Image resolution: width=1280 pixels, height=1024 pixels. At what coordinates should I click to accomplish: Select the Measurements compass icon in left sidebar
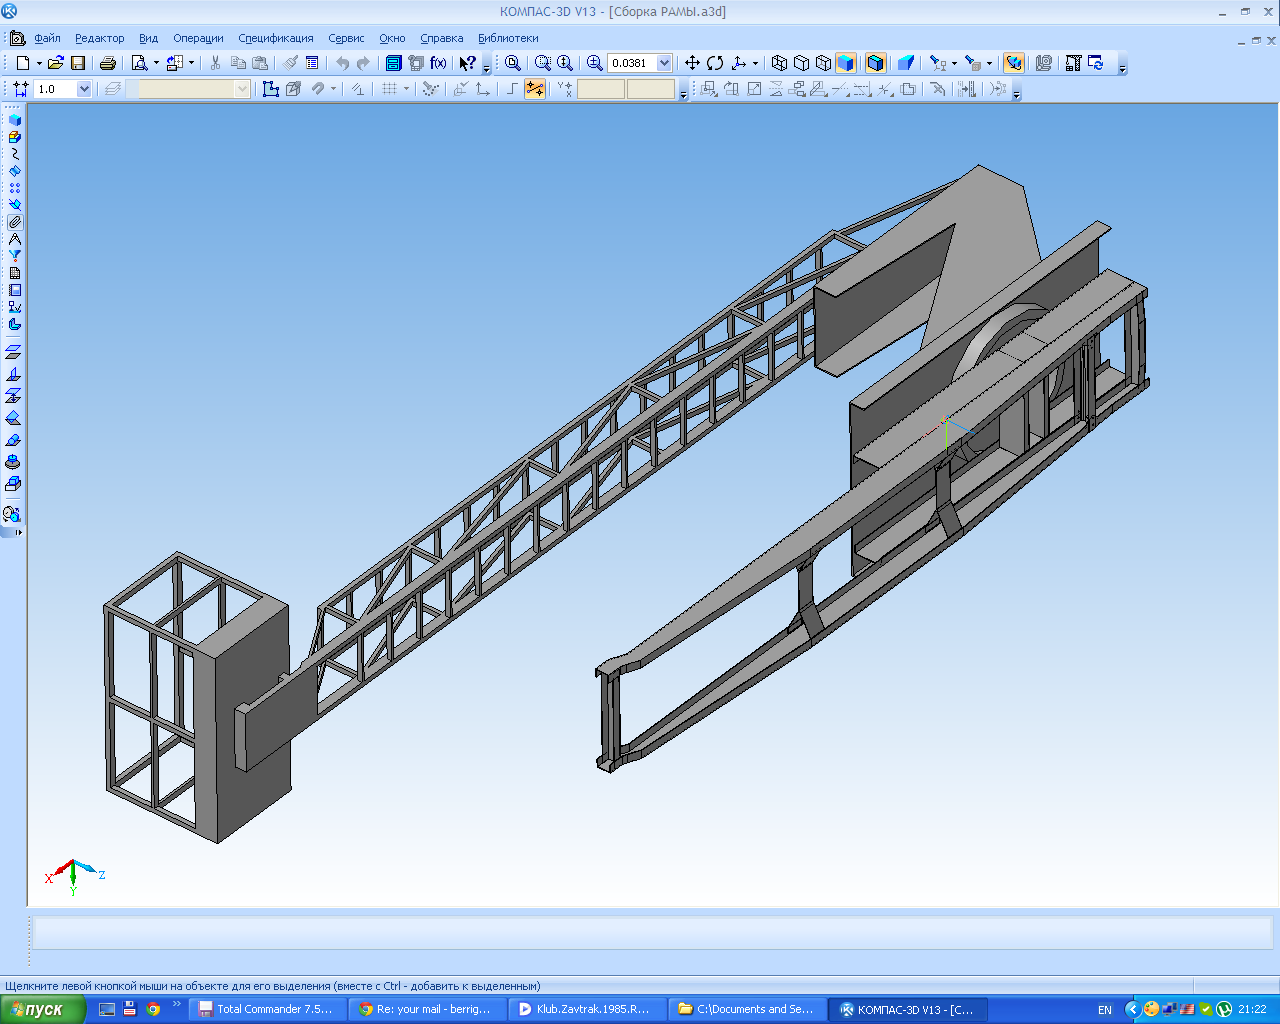point(14,239)
